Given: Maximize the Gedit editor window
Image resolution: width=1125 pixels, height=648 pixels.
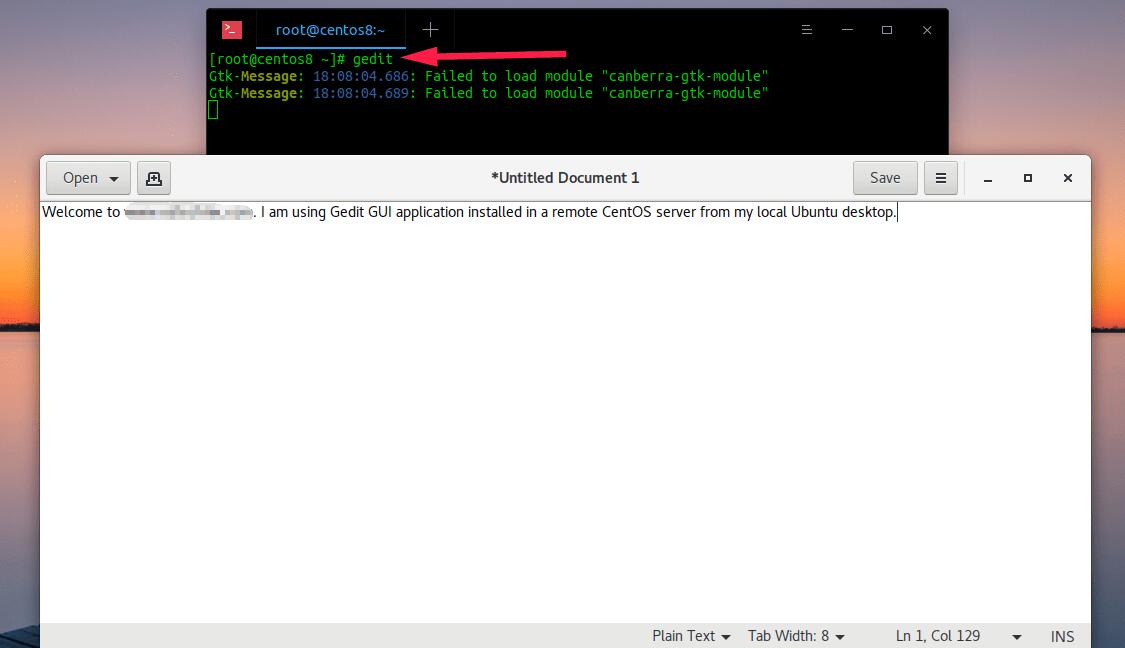Looking at the screenshot, I should (1027, 178).
